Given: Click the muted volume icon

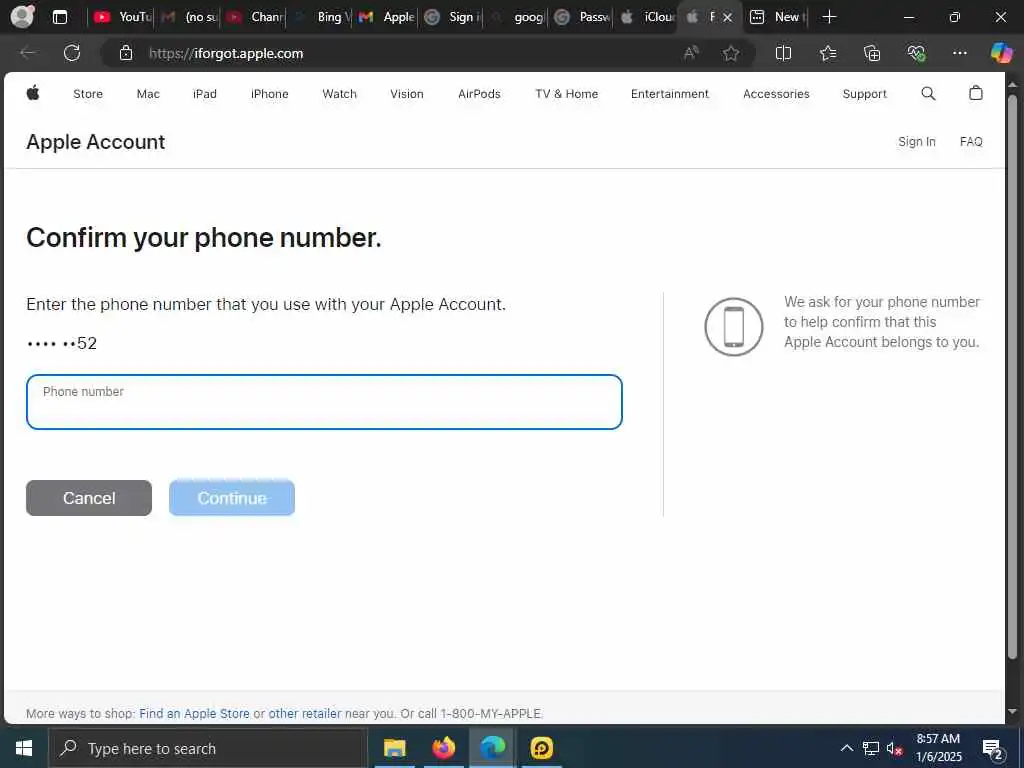Looking at the screenshot, I should click(x=894, y=748).
